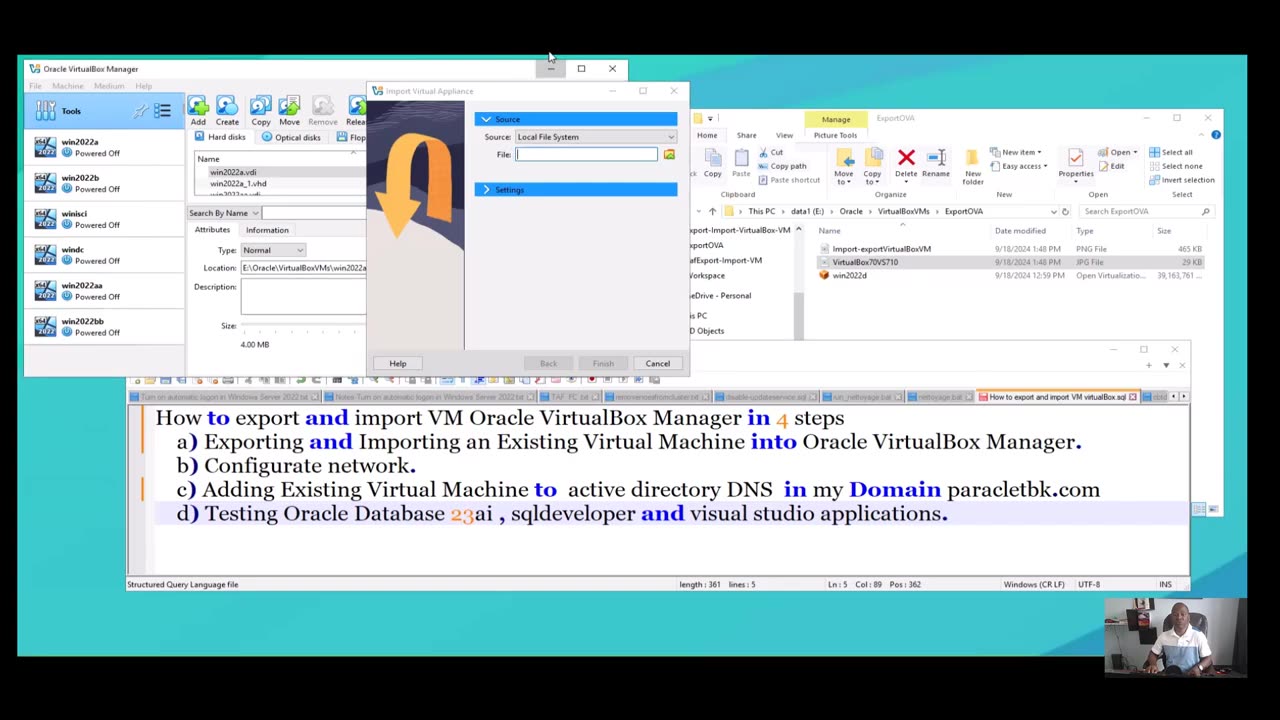Click the browse file icon beside File field

(669, 154)
